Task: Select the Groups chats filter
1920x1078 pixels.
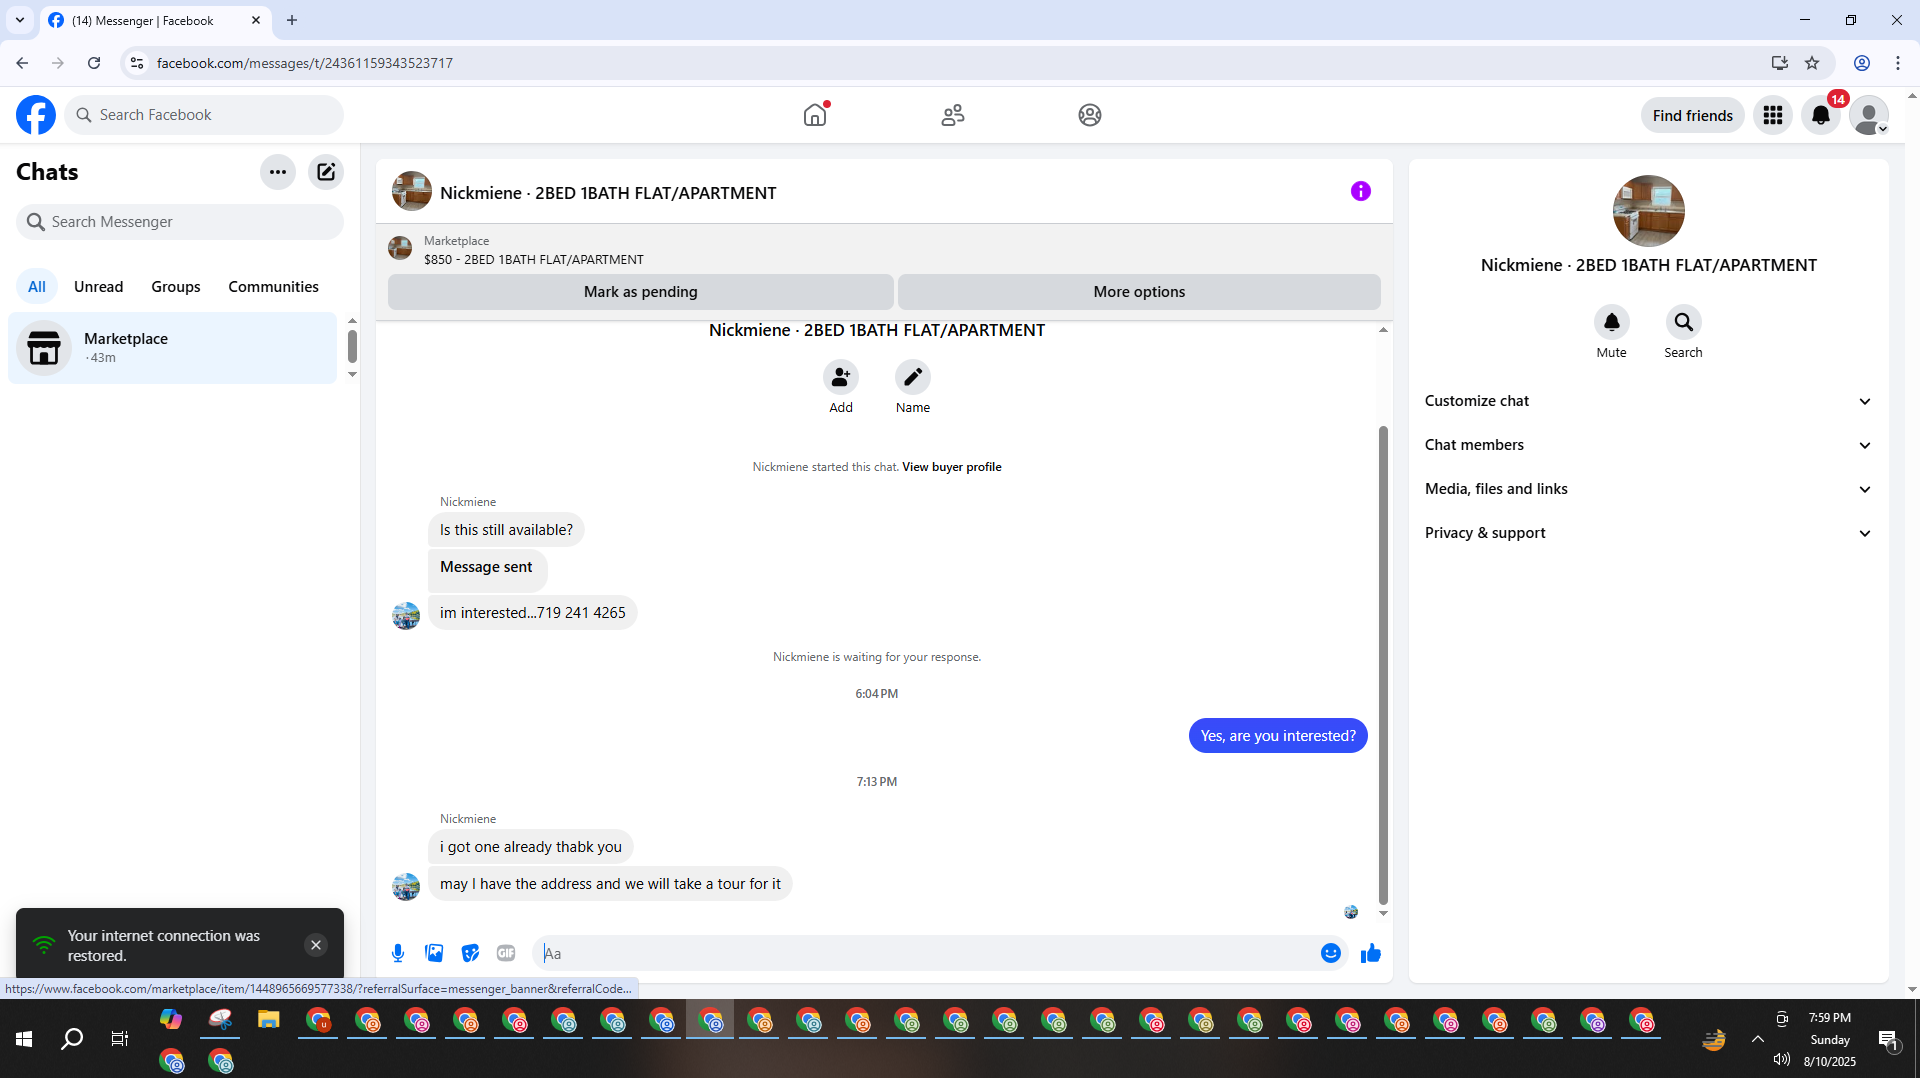Action: pyautogui.click(x=176, y=287)
